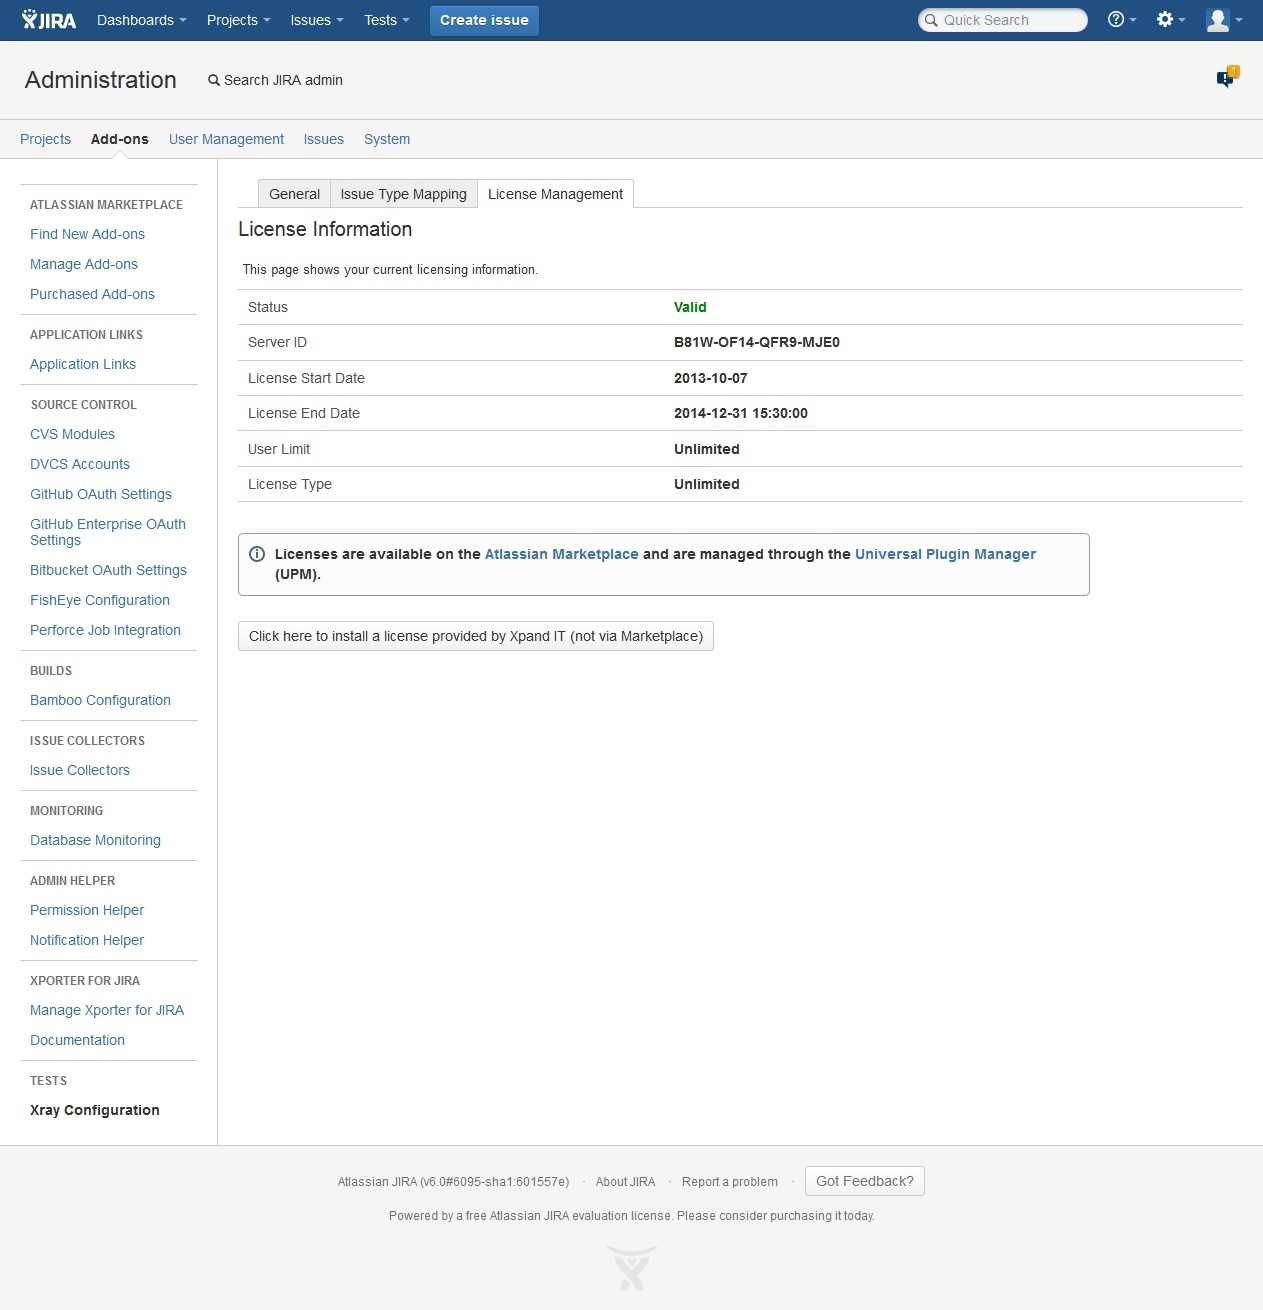1263x1310 pixels.
Task: Click the Got Feedback? button
Action: pyautogui.click(x=865, y=1181)
